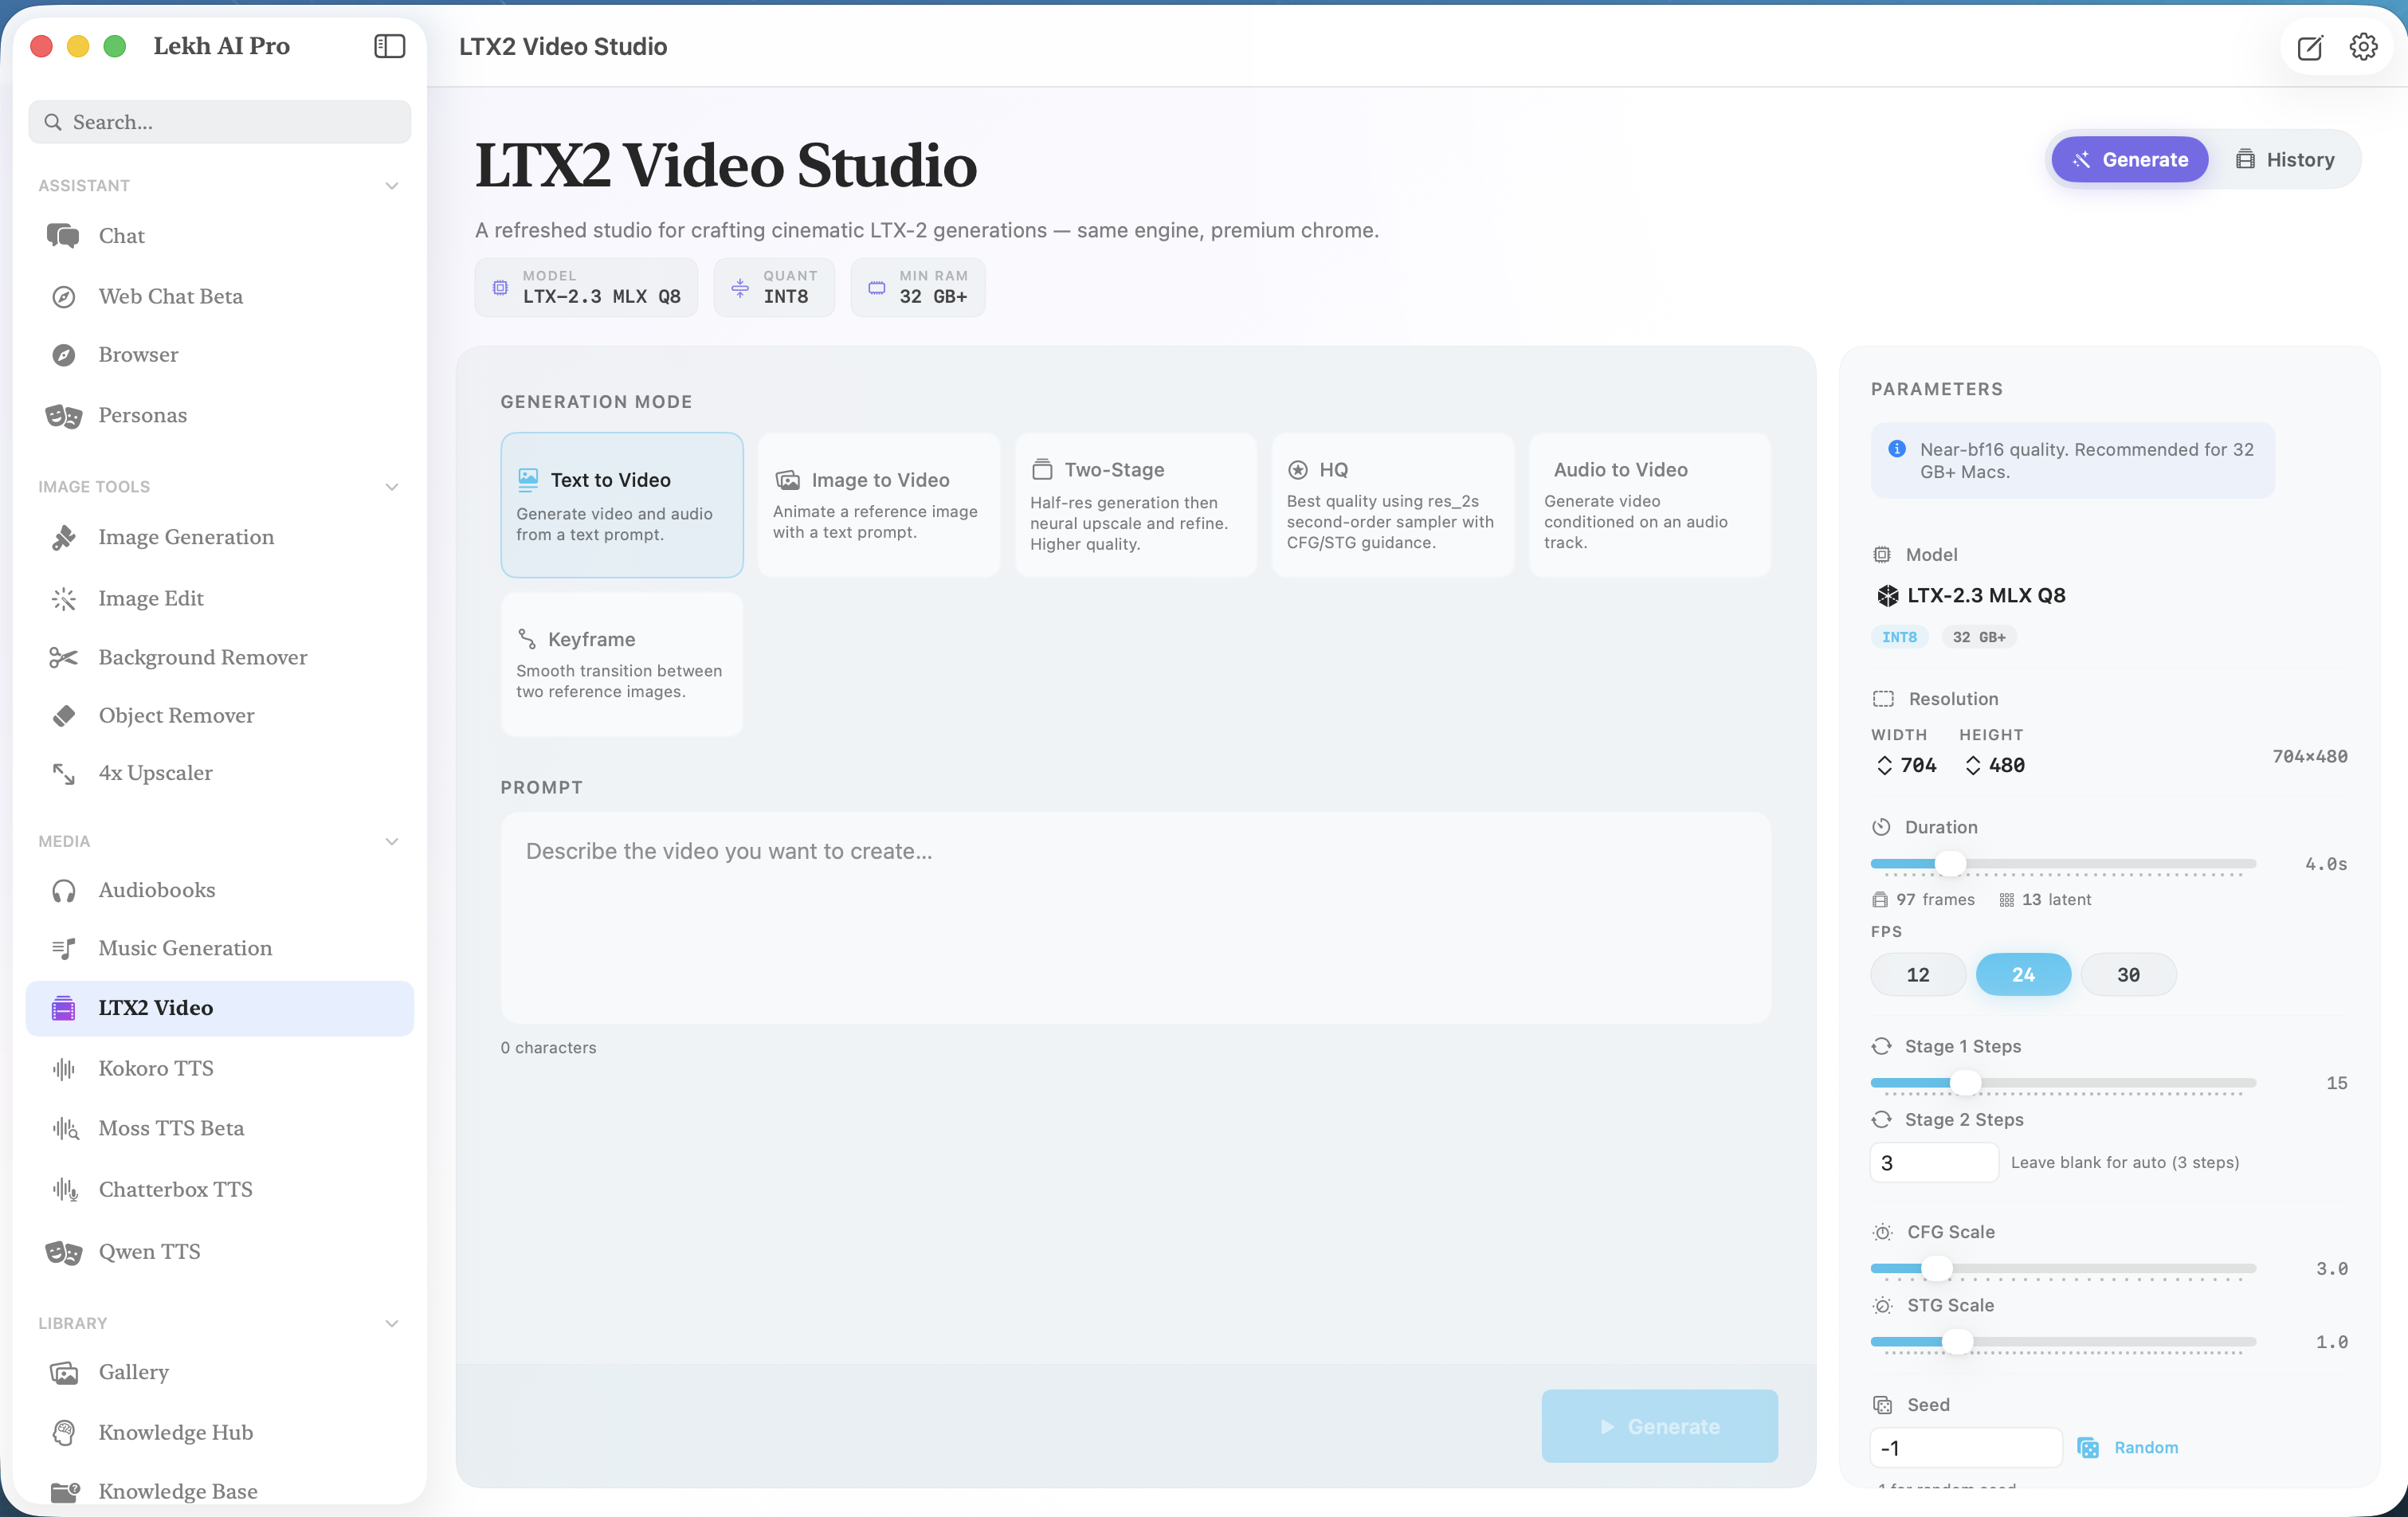This screenshot has height=1517, width=2408.
Task: Click the STG Scale slider
Action: coord(2063,1342)
